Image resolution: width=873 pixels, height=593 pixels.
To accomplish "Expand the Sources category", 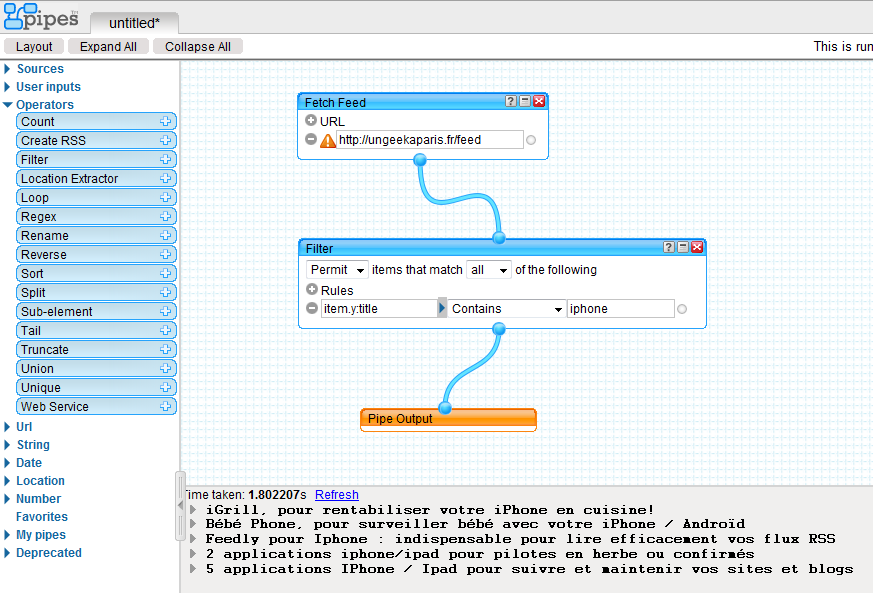I will pyautogui.click(x=8, y=69).
